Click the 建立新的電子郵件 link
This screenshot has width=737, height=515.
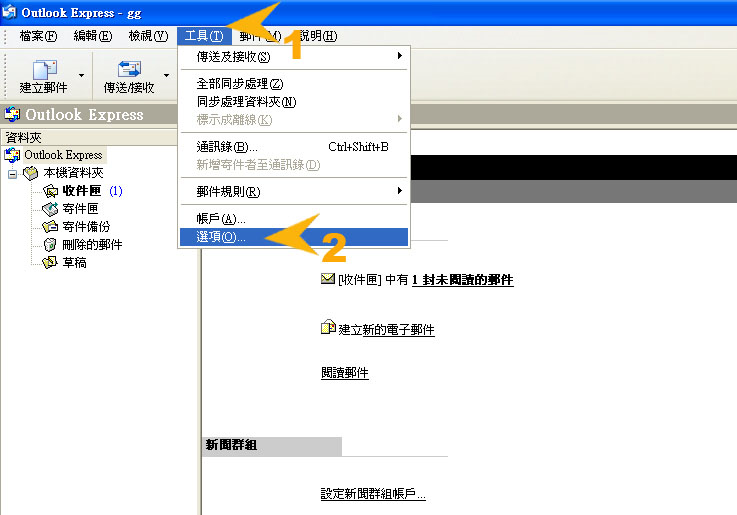pyautogui.click(x=386, y=330)
